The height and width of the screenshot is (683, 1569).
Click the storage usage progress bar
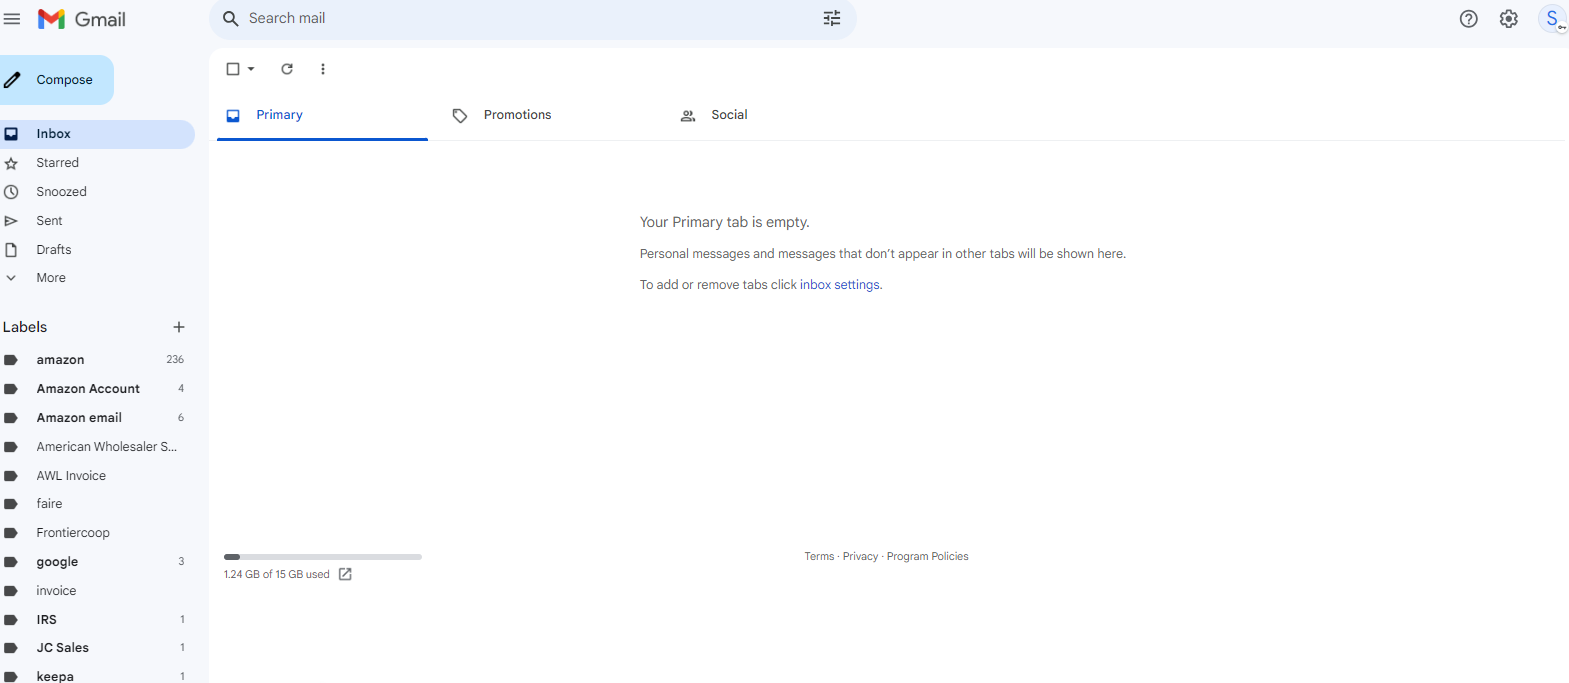pos(323,557)
